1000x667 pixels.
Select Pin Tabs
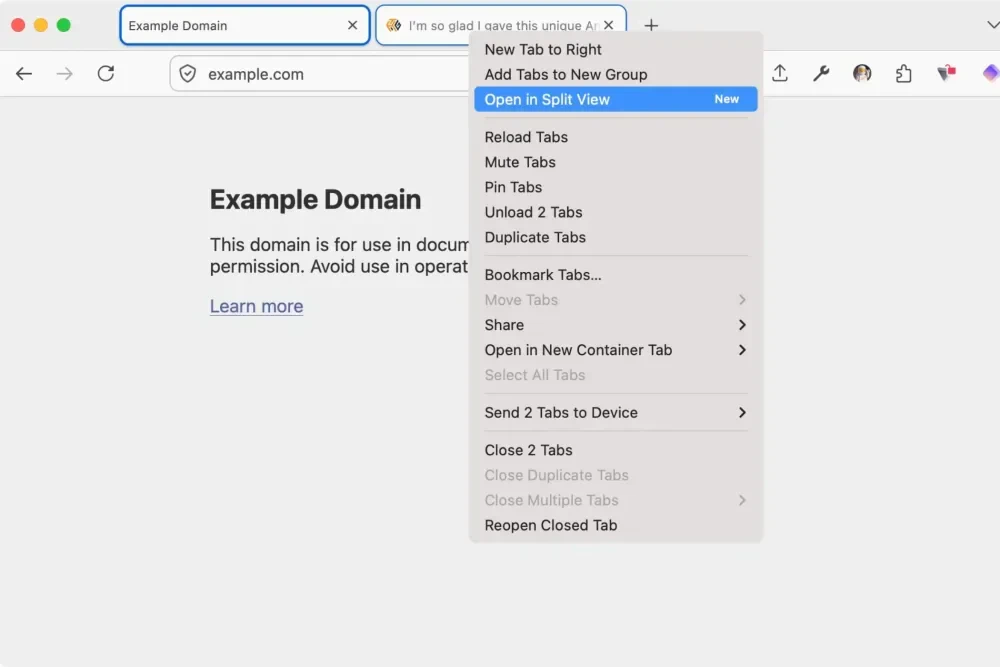[x=615, y=187]
